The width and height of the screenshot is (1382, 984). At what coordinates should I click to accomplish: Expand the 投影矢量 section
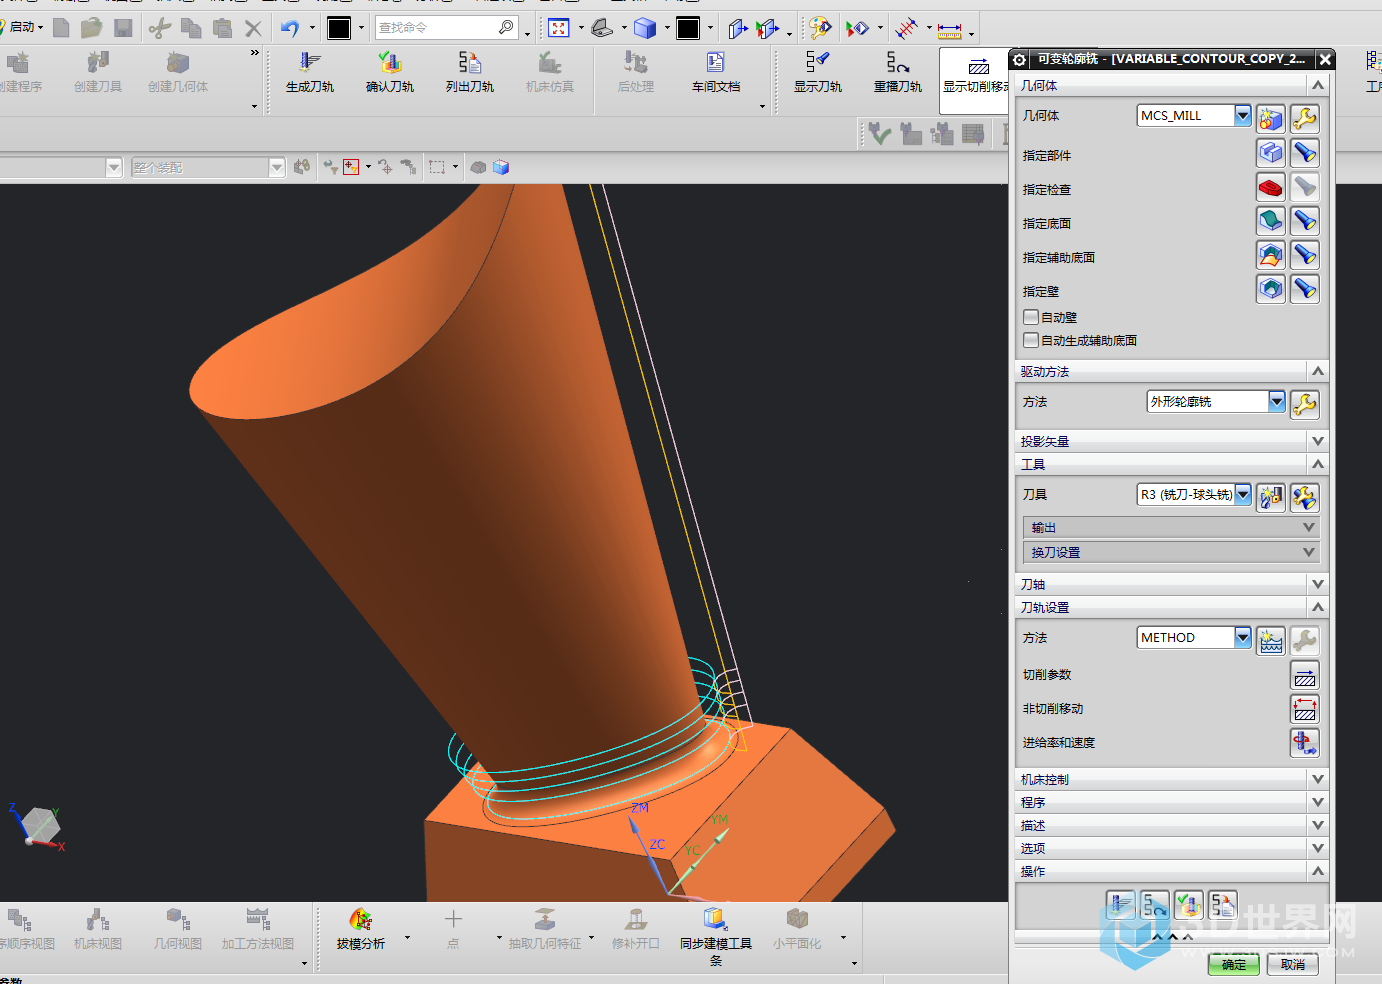[x=1172, y=441]
